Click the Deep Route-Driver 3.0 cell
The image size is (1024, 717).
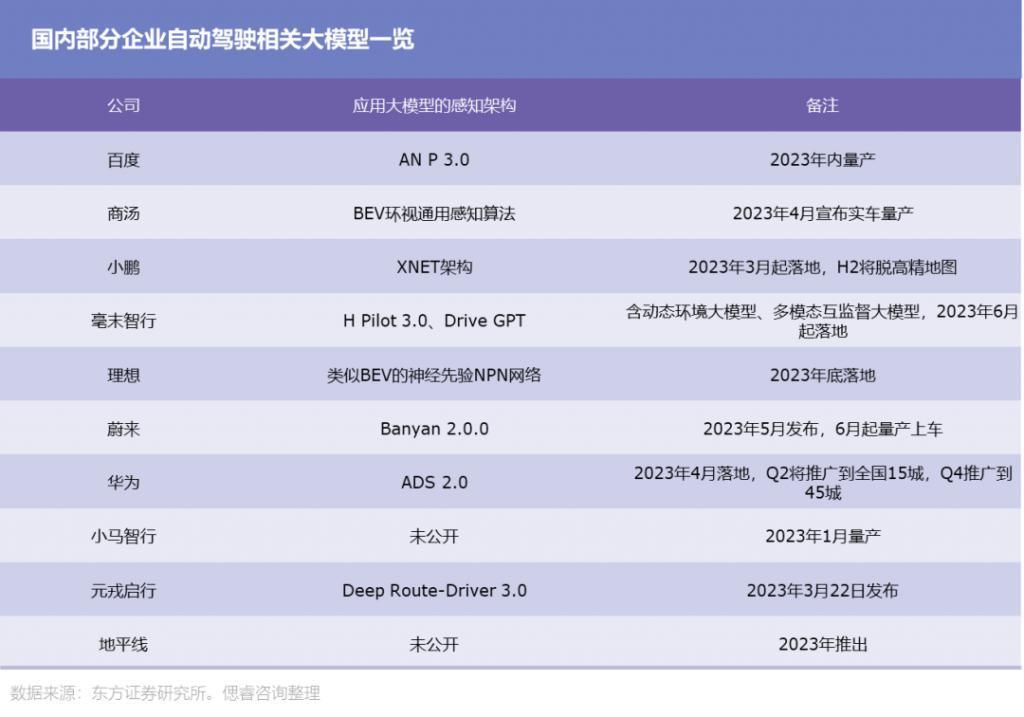(x=434, y=590)
